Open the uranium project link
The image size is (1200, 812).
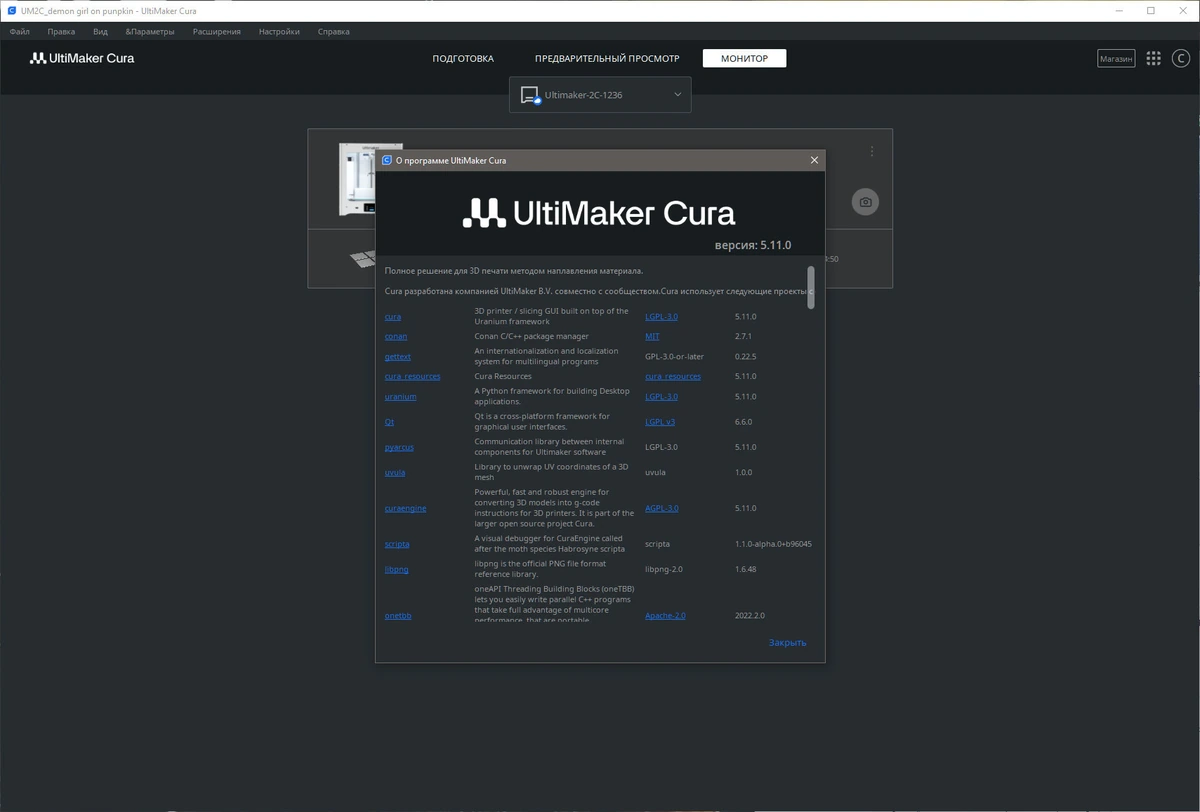401,397
